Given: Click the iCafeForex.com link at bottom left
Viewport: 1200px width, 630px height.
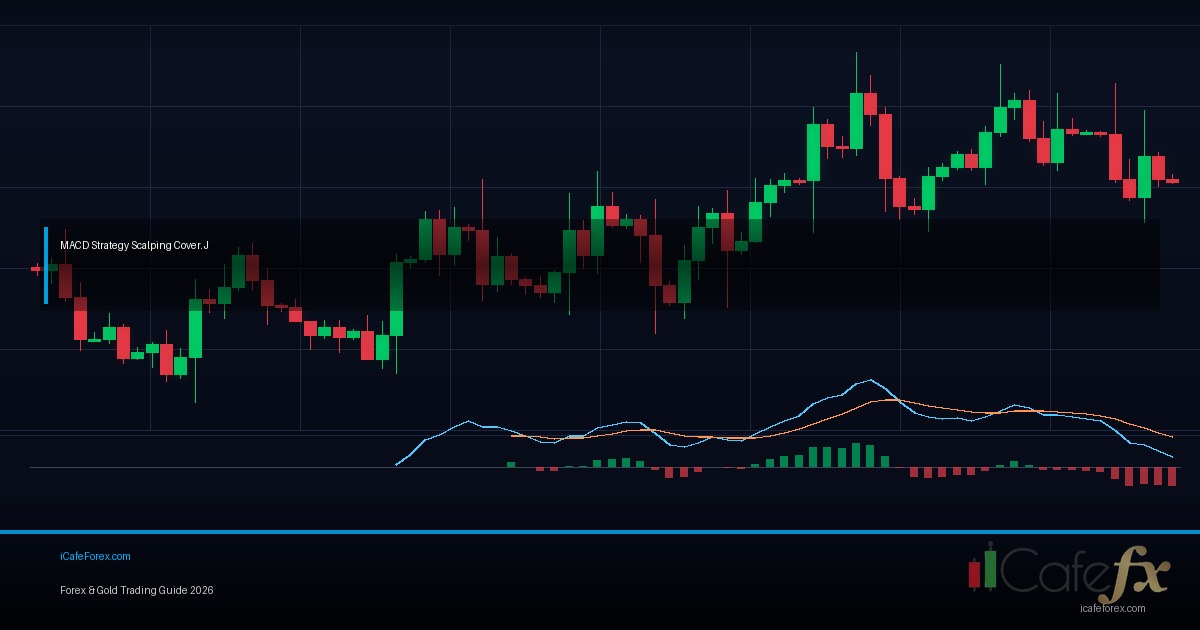Looking at the screenshot, I should click(95, 557).
